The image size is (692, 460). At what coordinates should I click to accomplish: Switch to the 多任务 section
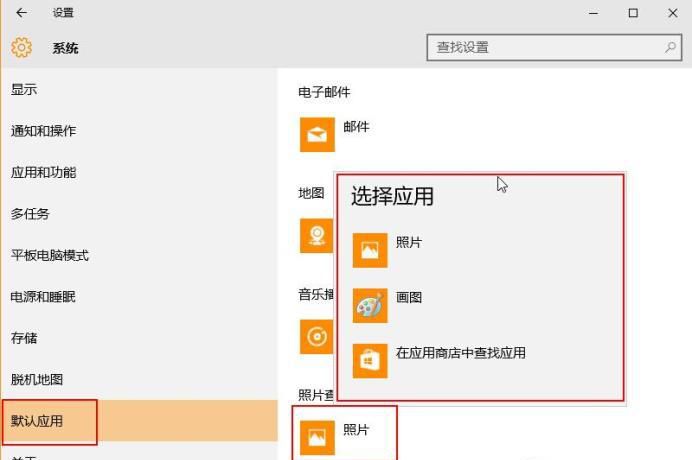pyautogui.click(x=30, y=214)
